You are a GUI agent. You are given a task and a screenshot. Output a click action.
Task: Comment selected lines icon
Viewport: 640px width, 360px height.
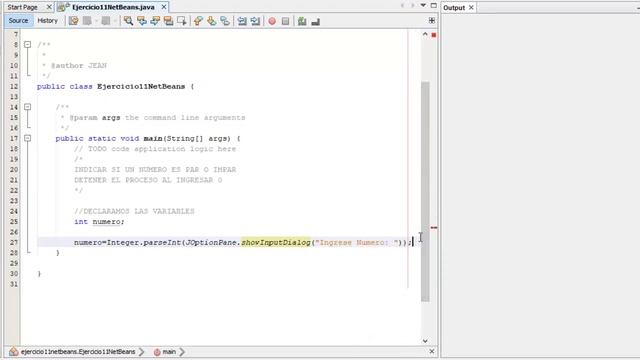(x=302, y=21)
